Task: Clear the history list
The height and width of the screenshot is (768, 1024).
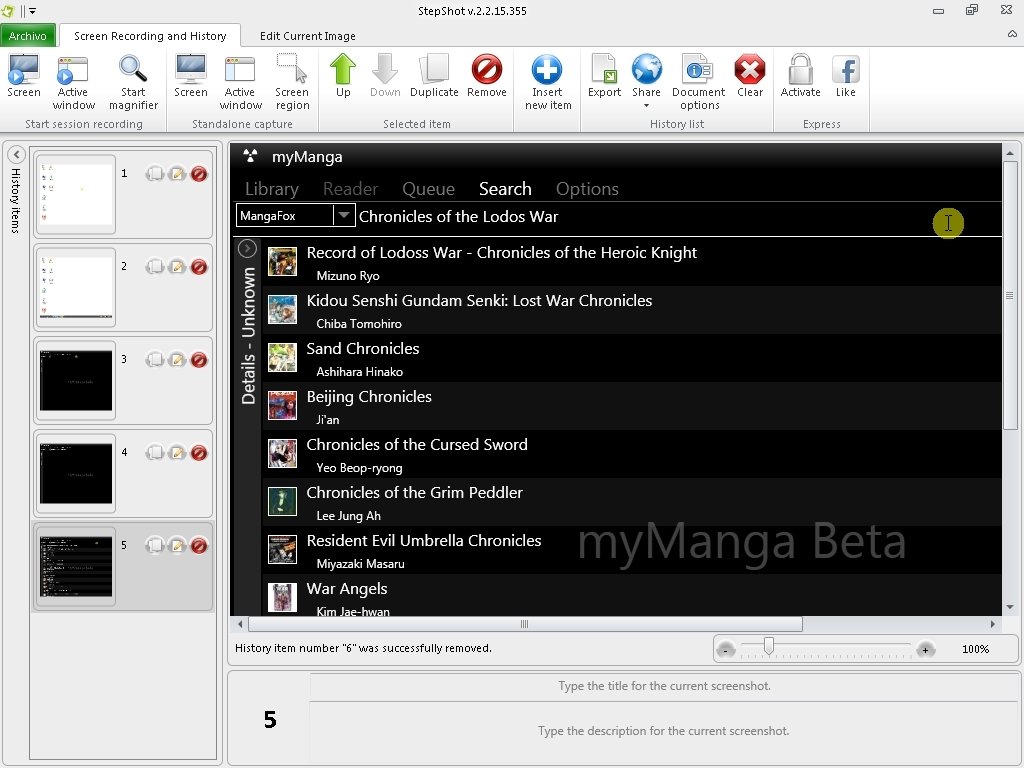Action: tap(750, 76)
